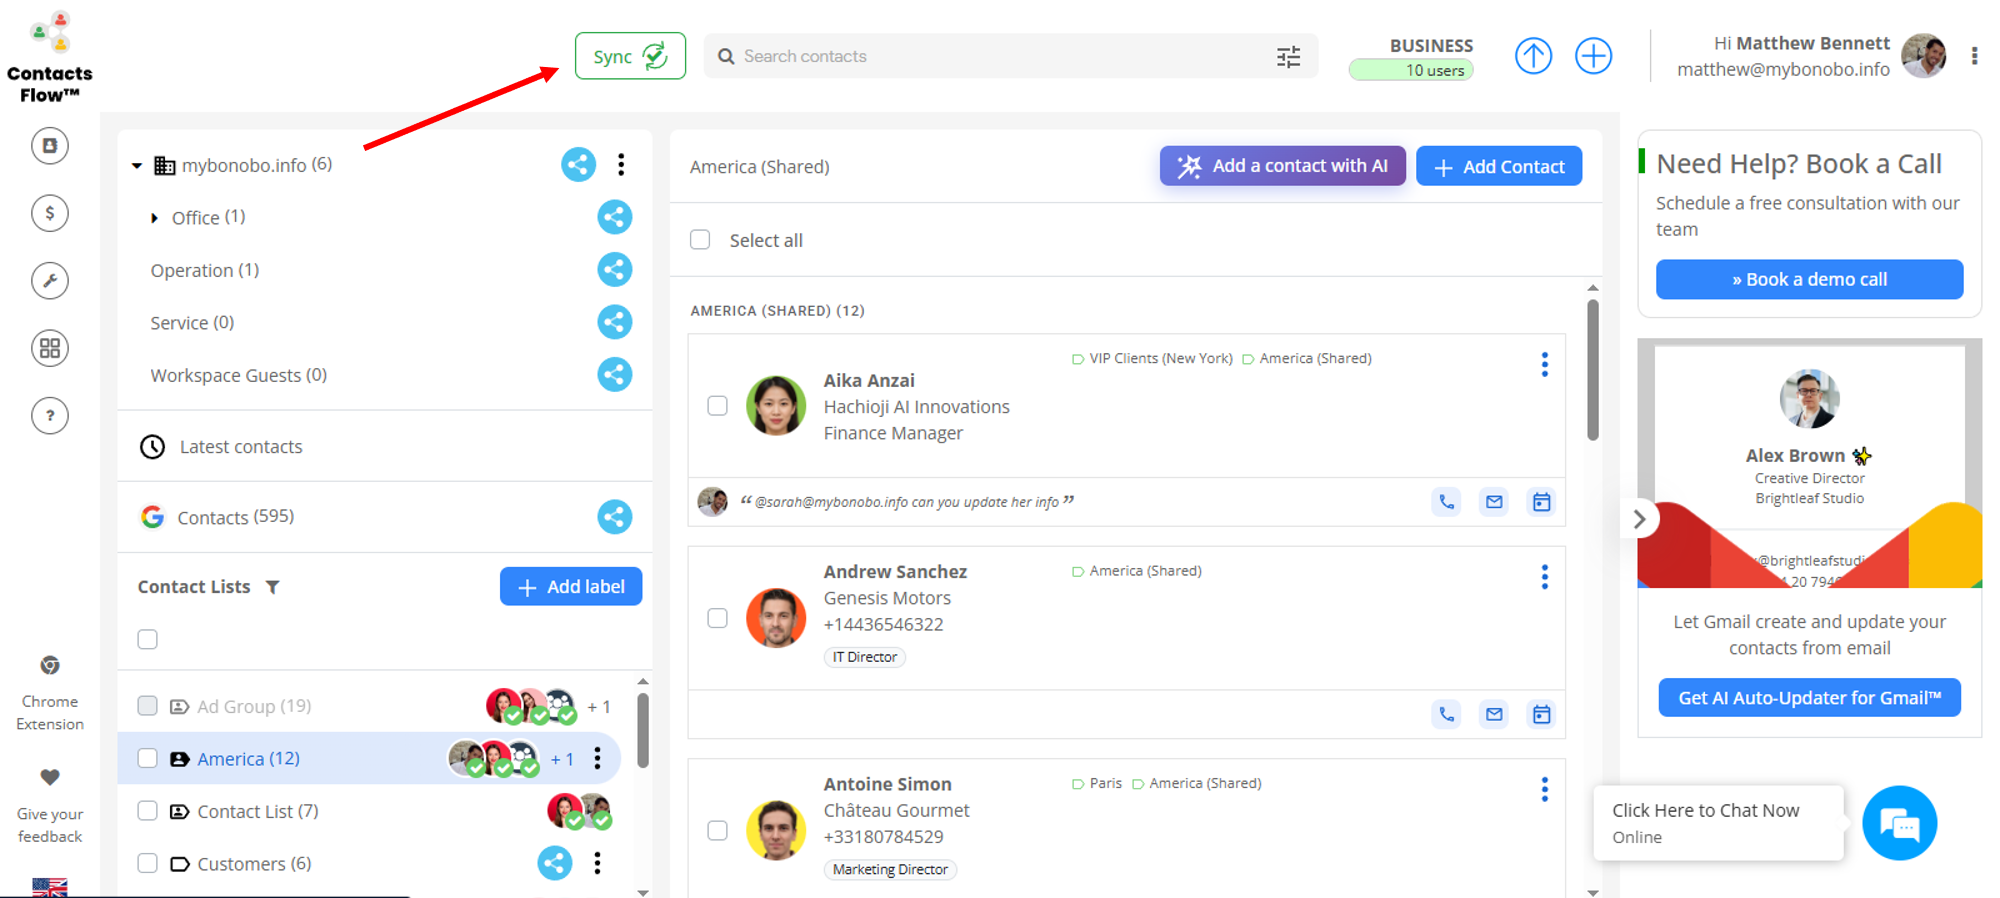Open Latest contacts list

(x=240, y=447)
